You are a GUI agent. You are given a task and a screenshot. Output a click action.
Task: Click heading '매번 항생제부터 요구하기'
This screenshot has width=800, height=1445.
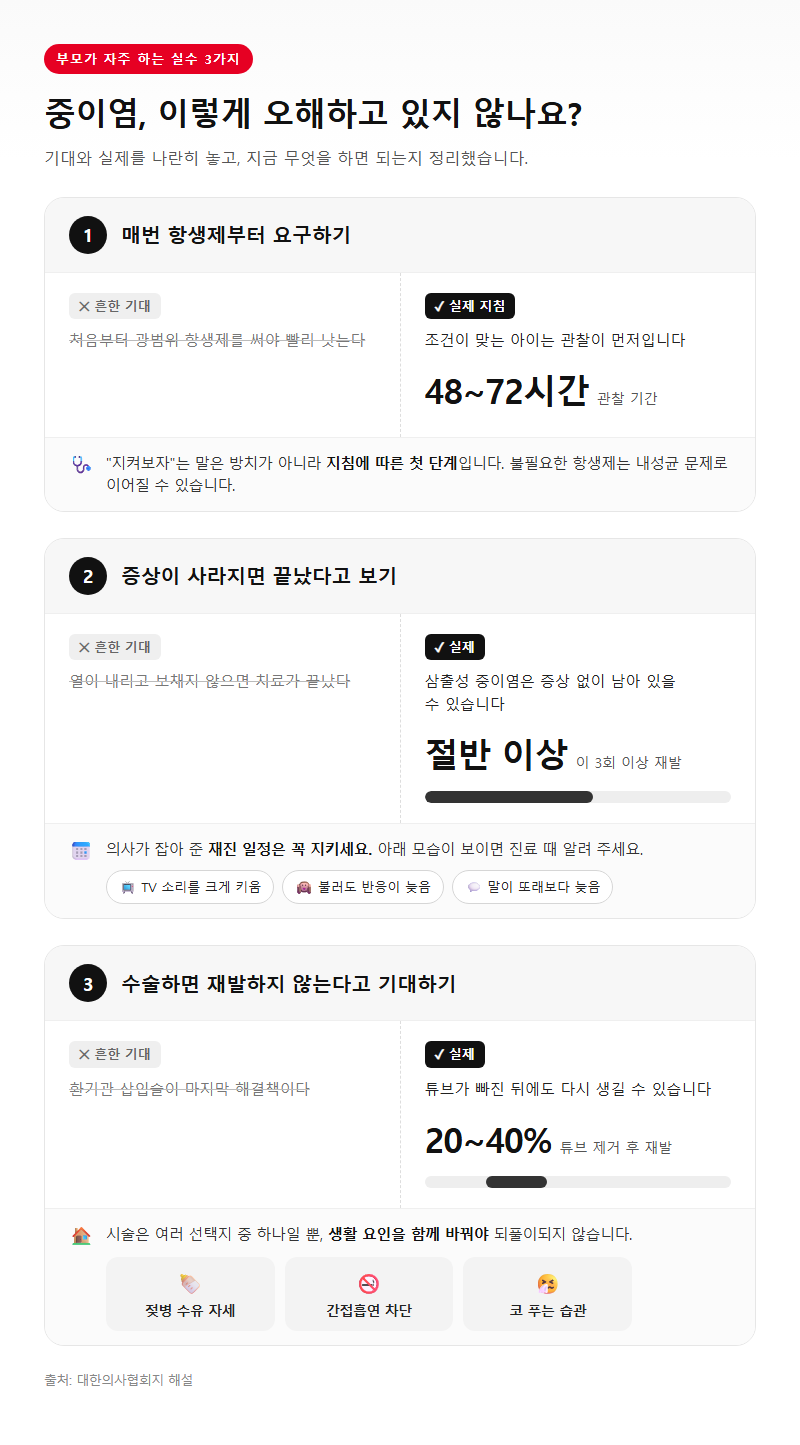coord(236,236)
